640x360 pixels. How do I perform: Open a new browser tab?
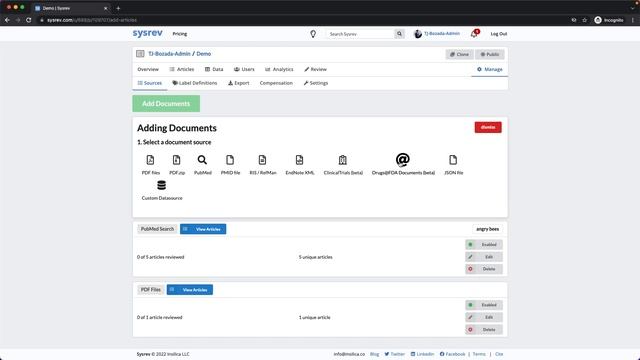[118, 8]
